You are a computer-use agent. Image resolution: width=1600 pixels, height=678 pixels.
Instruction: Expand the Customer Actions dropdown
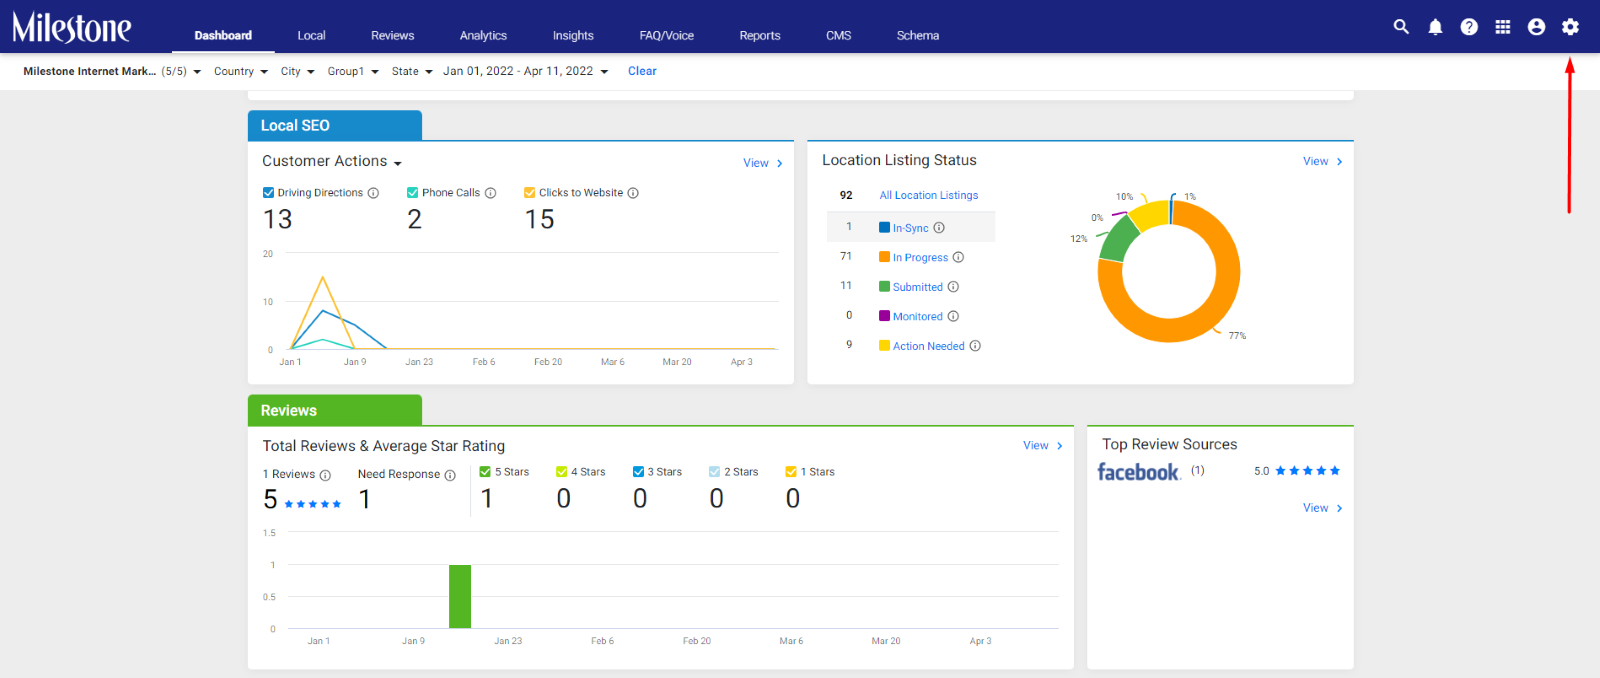point(332,162)
